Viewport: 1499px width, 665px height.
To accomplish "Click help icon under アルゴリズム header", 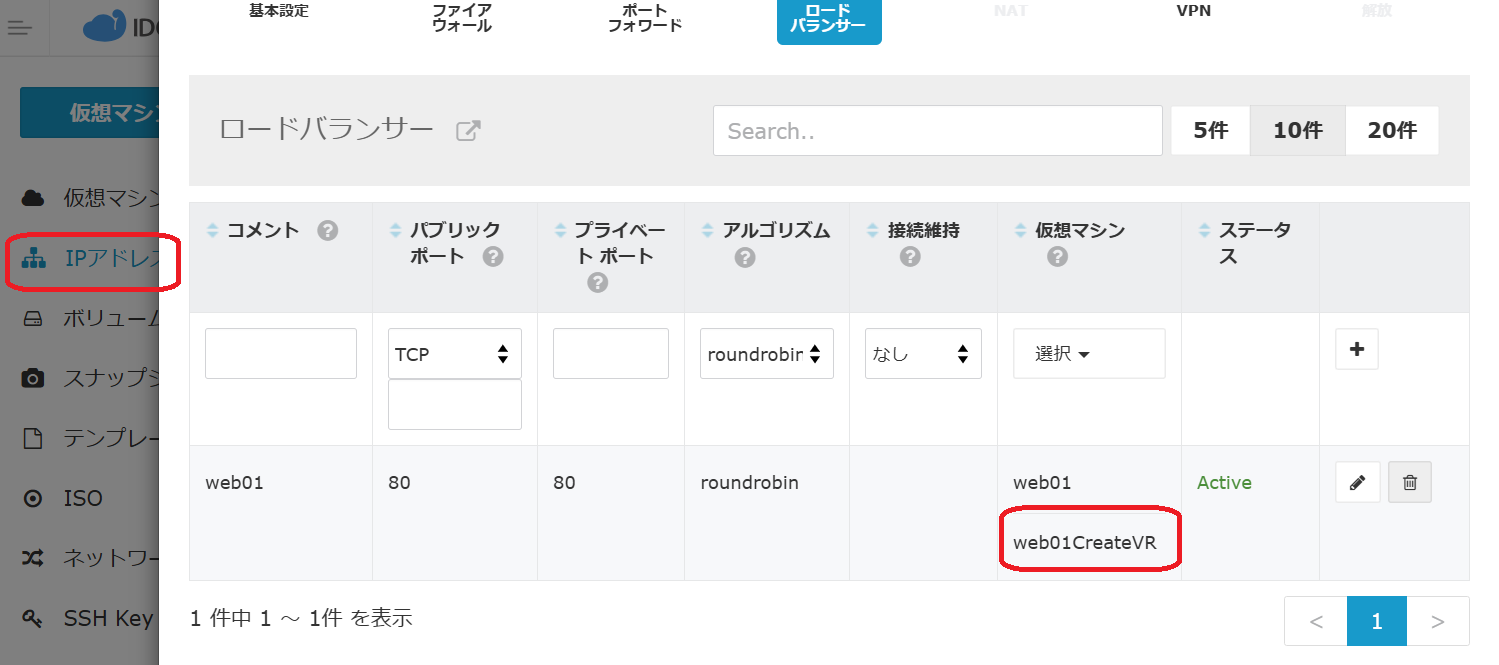I will pos(744,258).
